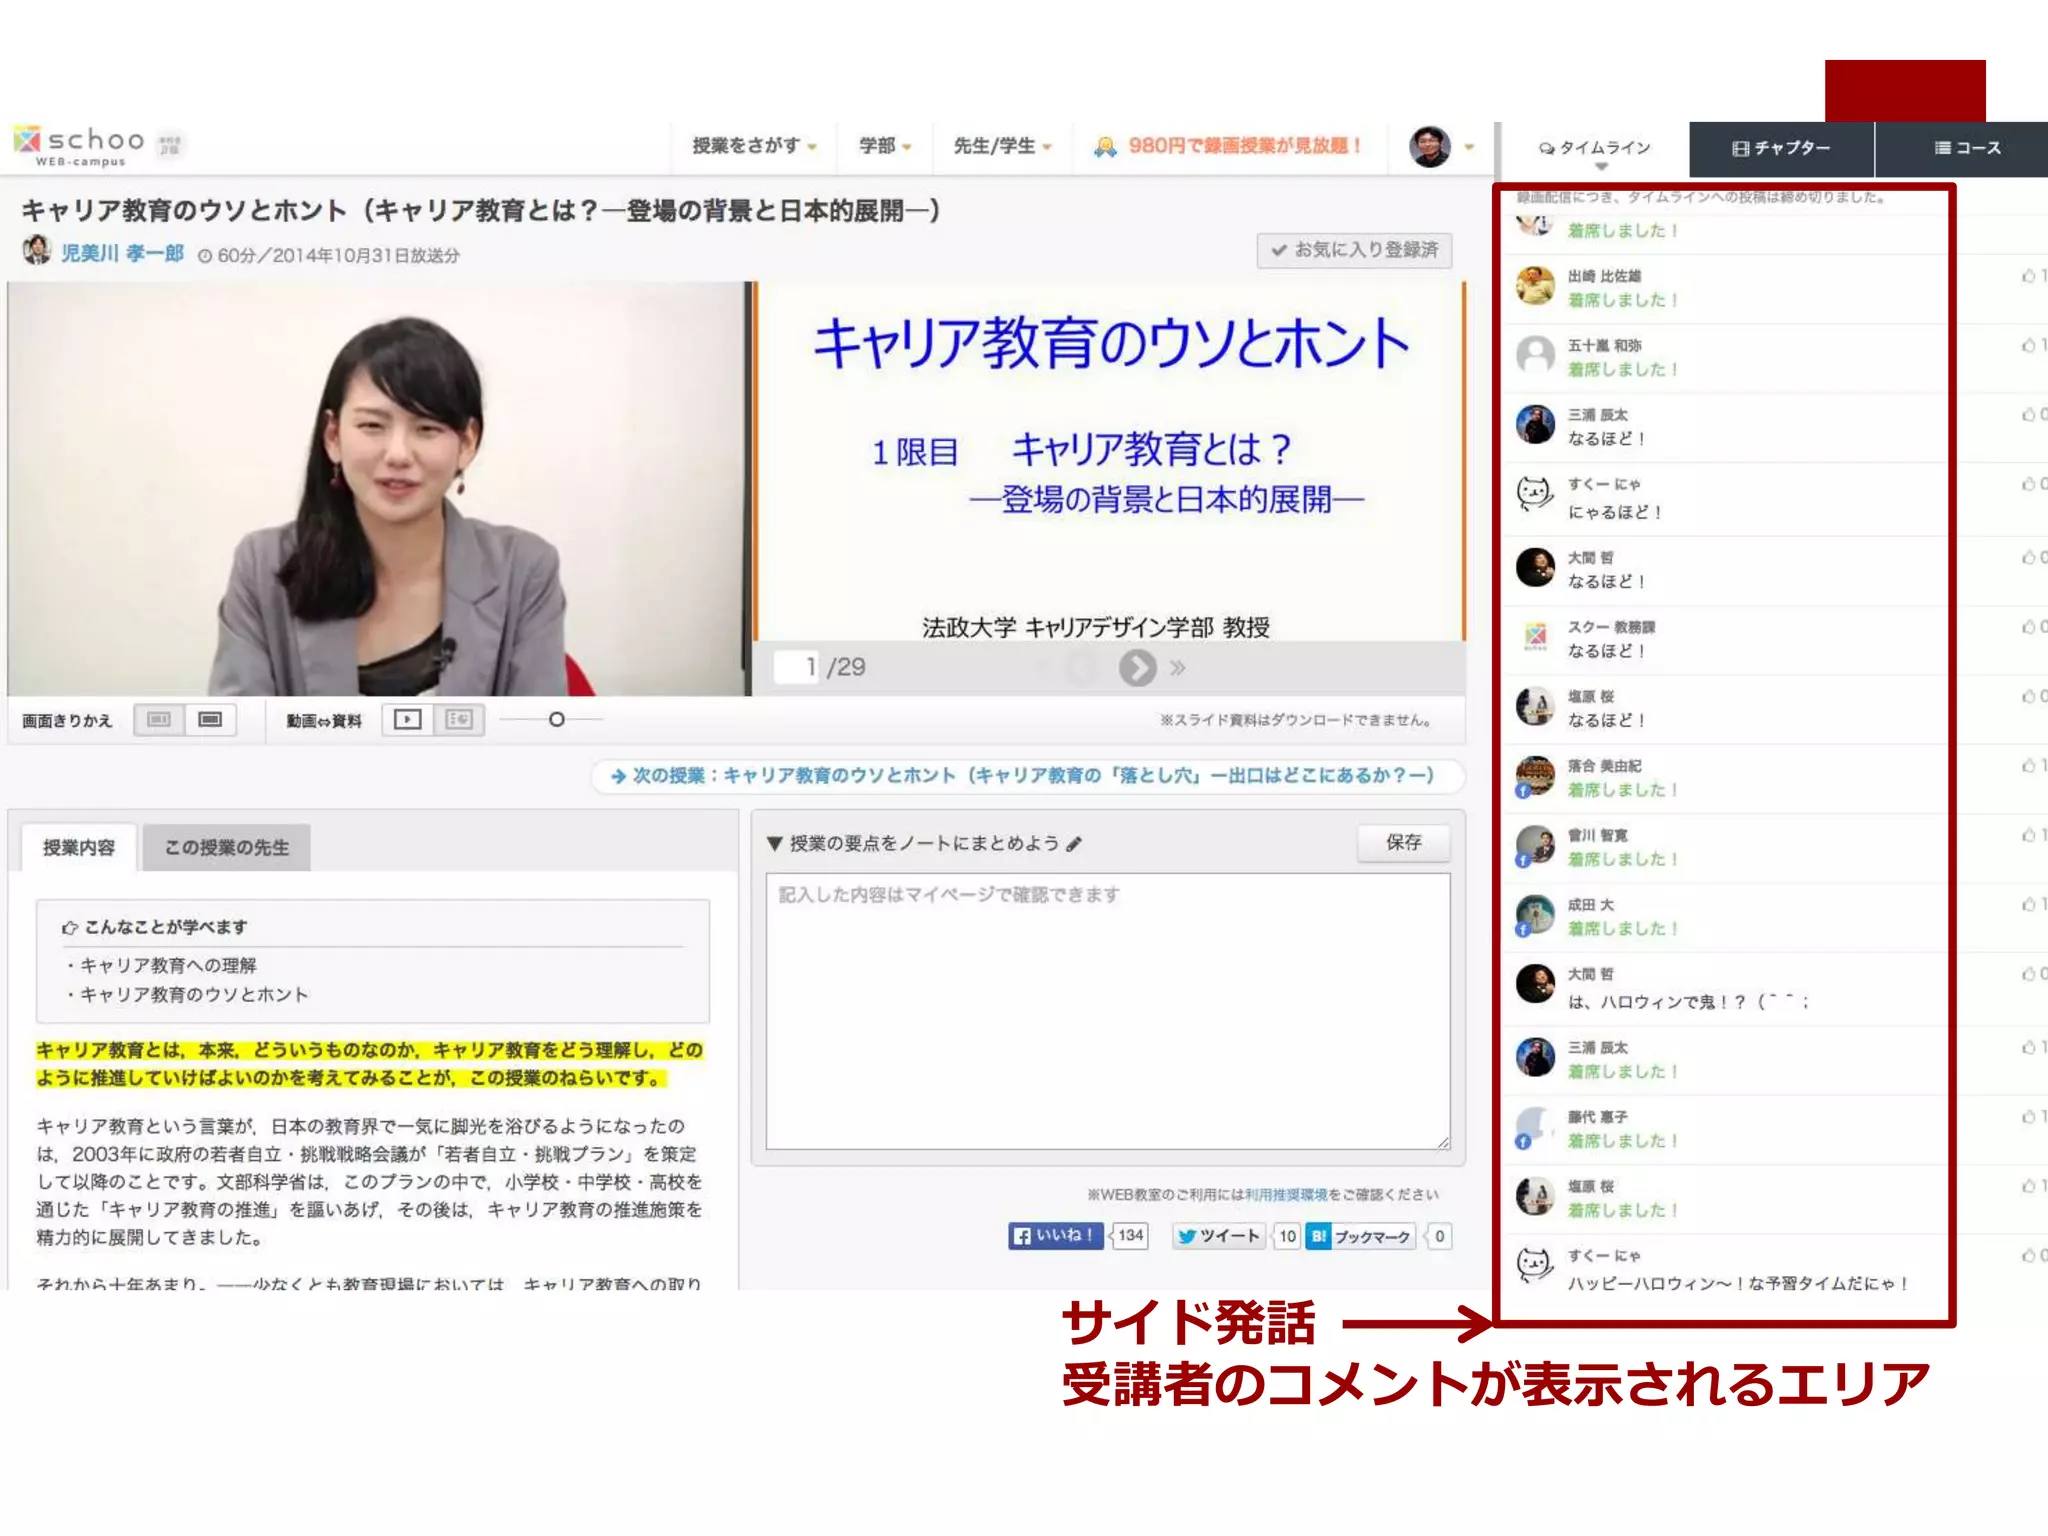Like the 出崎 比佐雄 post thumbs-up
2048x1536 pixels.
click(x=2029, y=276)
